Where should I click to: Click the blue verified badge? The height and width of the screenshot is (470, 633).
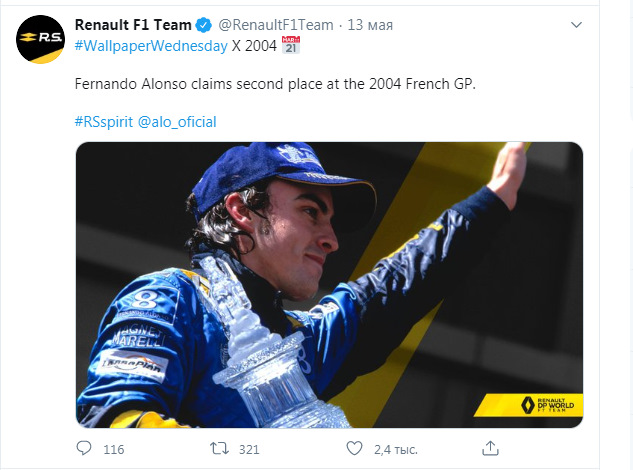tap(201, 23)
